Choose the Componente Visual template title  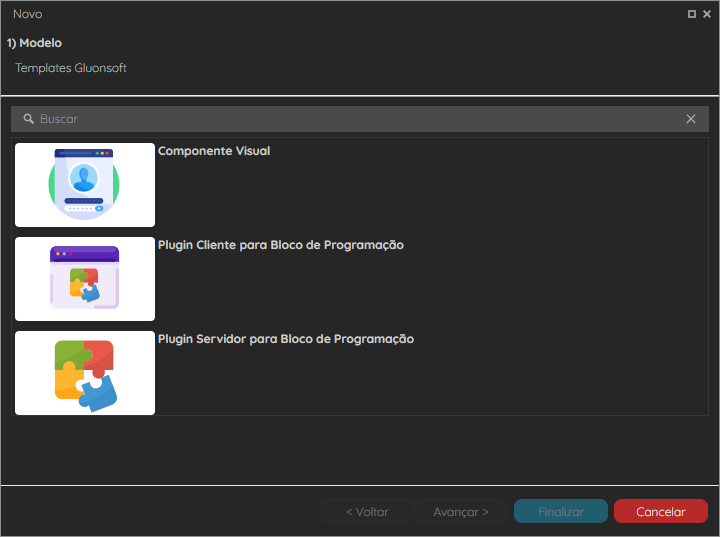pos(214,151)
